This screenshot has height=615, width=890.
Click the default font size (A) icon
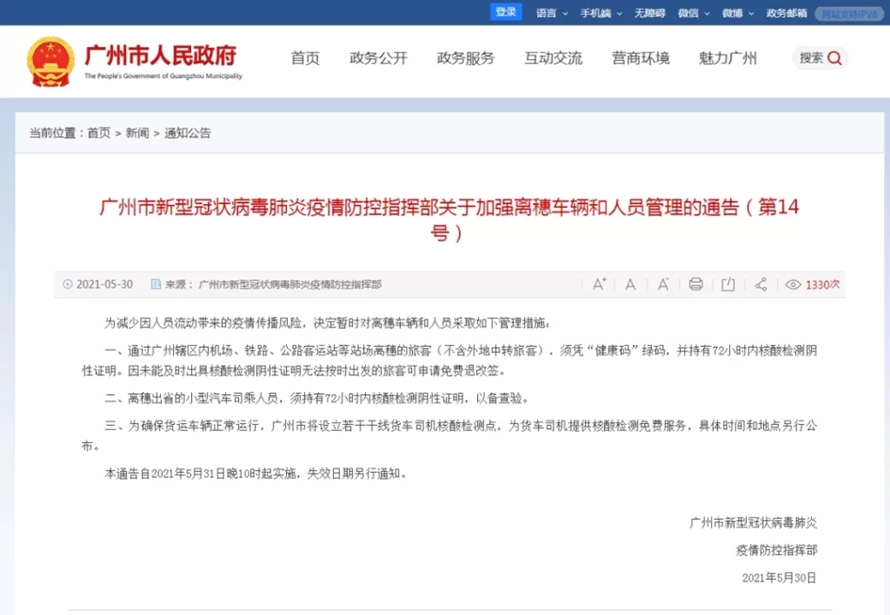[630, 284]
